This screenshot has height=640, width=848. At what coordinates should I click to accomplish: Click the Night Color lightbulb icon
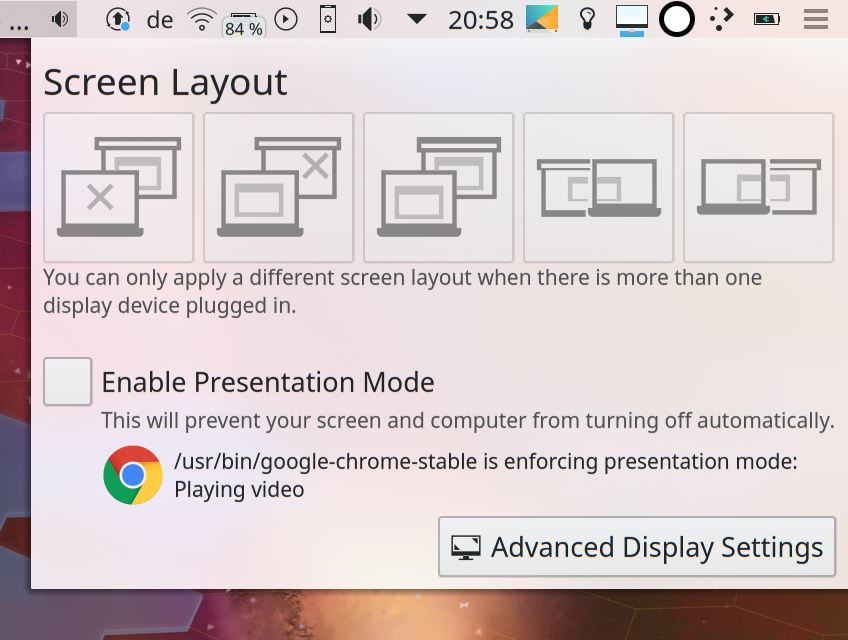pos(587,19)
